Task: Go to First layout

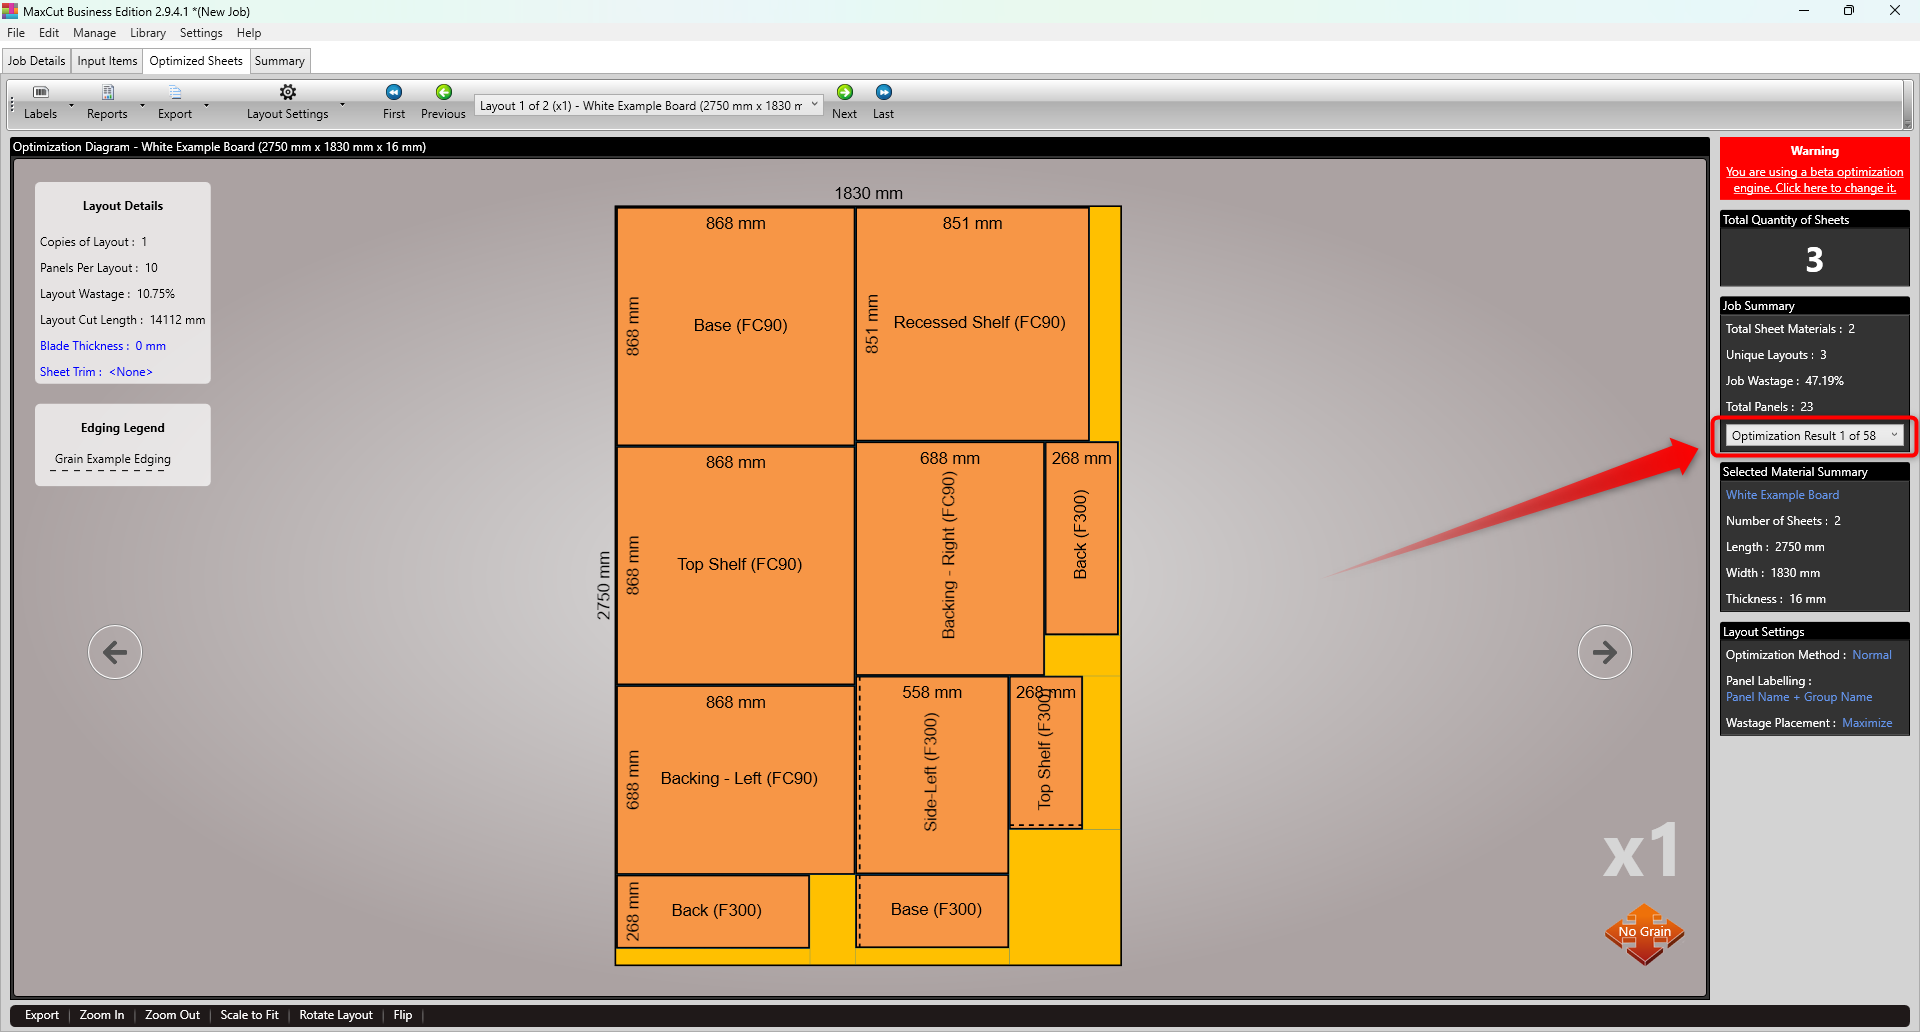Action: click(394, 93)
